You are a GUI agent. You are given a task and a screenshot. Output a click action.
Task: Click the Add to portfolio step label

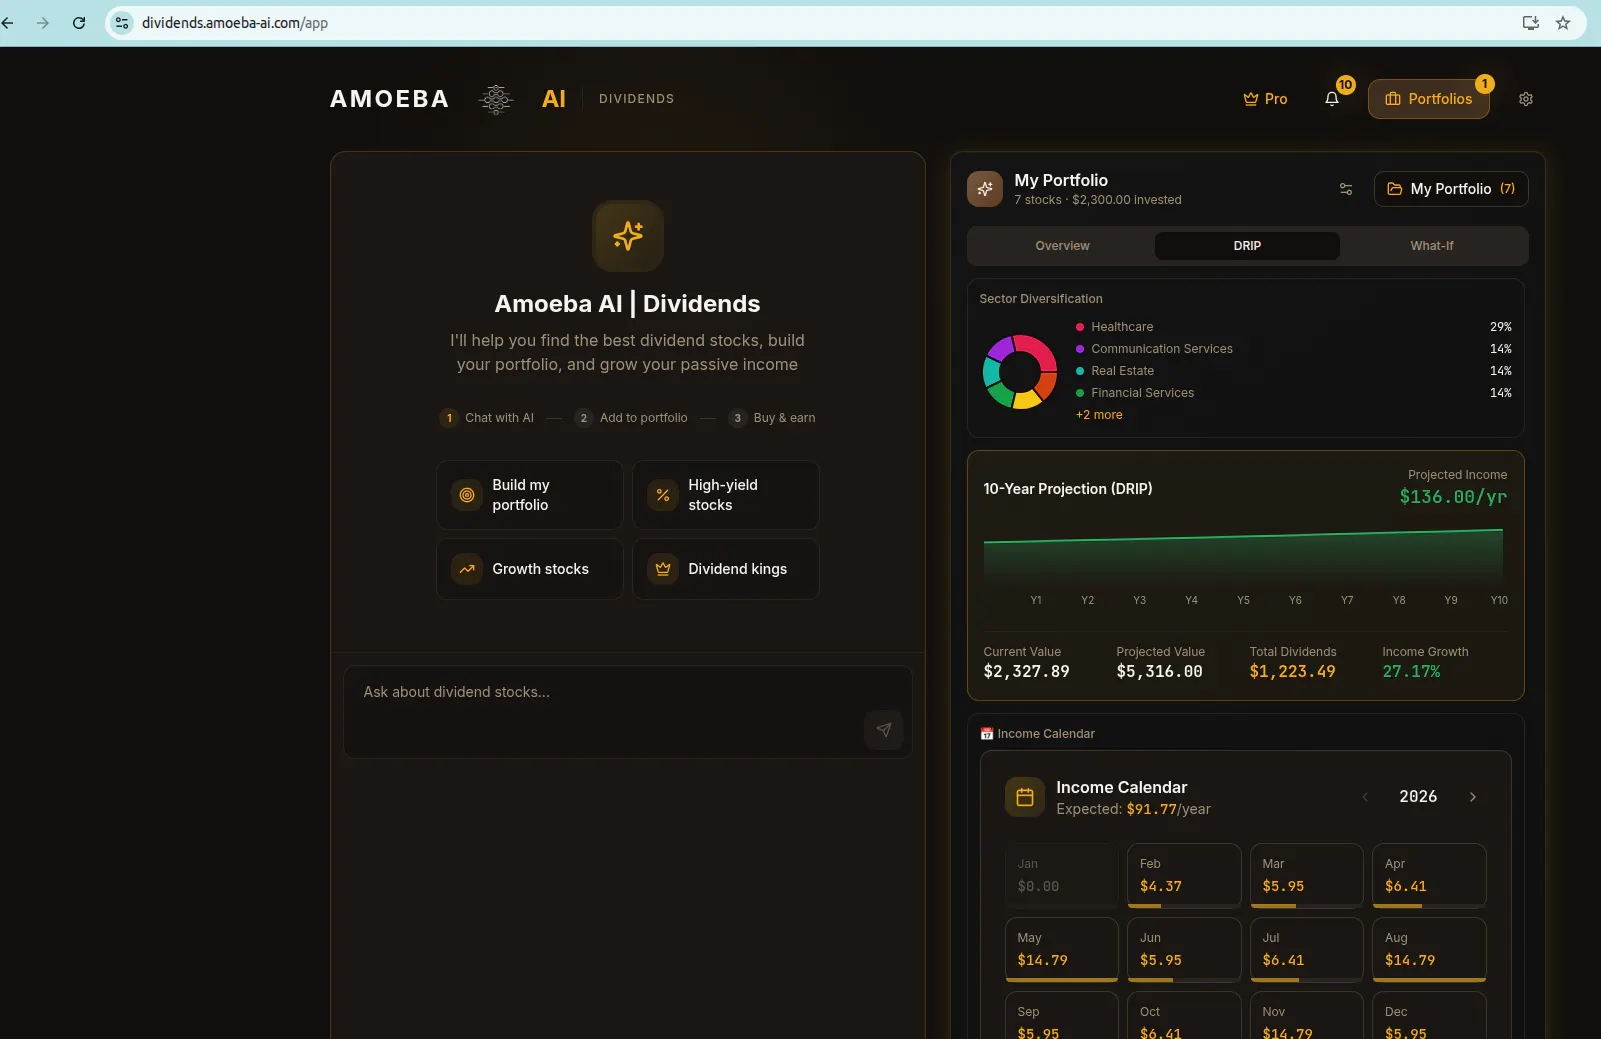click(x=644, y=418)
